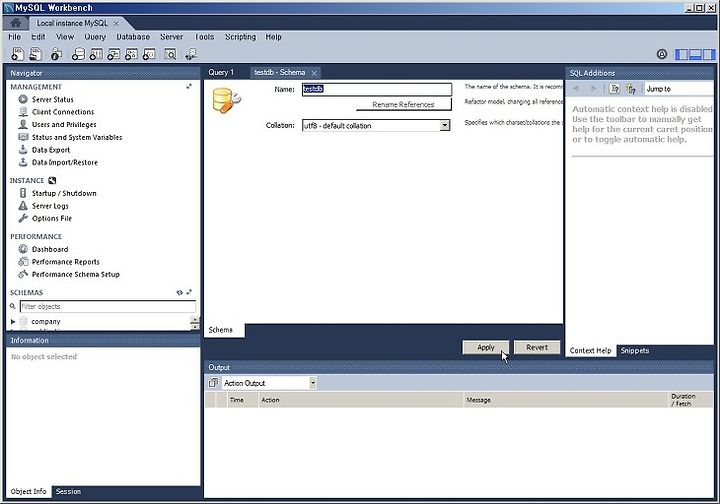Click the SQL Additions back arrow
The image size is (720, 504).
[x=576, y=89]
